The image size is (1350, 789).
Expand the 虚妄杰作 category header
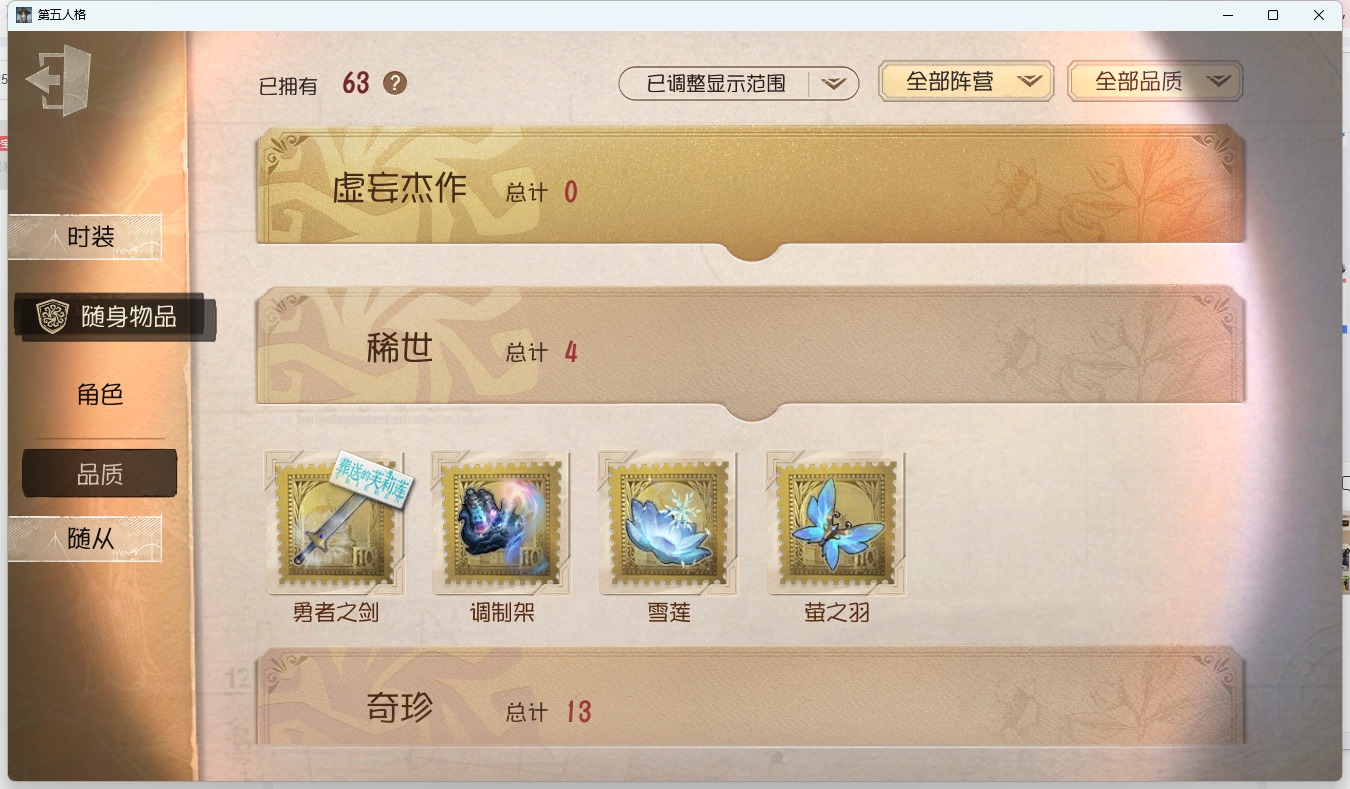pos(751,192)
